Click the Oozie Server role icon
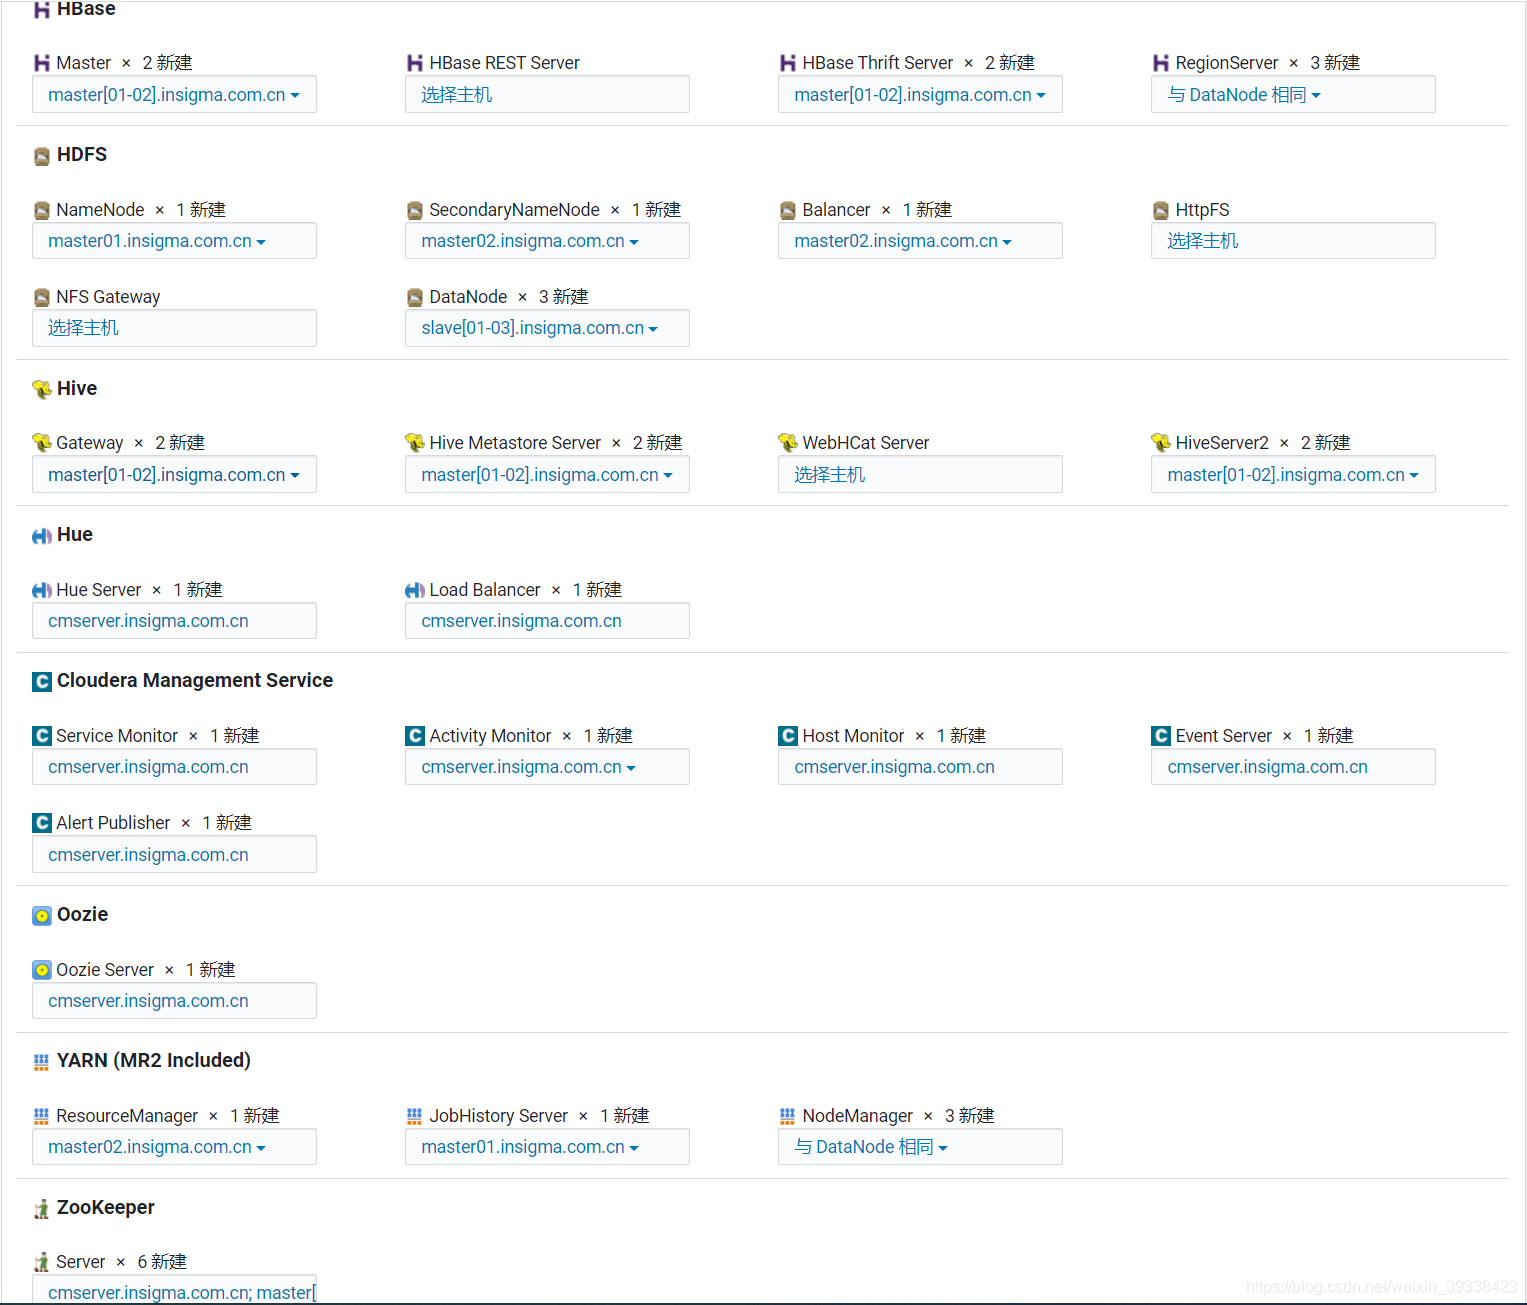The image size is (1527, 1305). (x=42, y=970)
